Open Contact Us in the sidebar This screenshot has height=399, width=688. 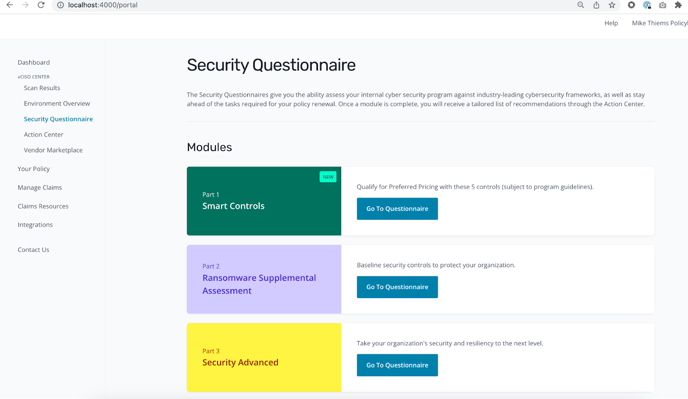pyautogui.click(x=33, y=250)
